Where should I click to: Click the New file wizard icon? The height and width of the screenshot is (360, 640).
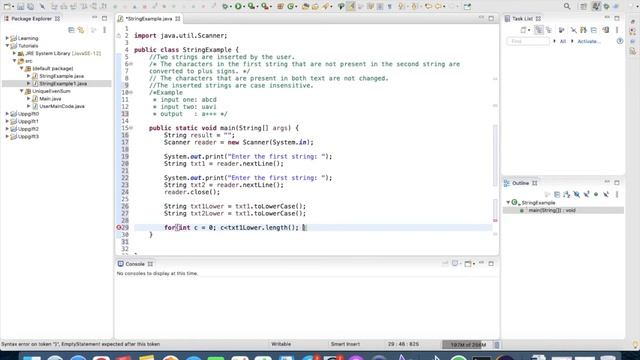tap(7, 7)
